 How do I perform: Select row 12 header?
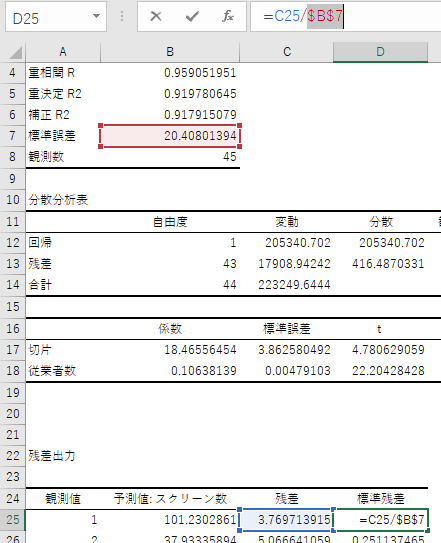[x=12, y=243]
